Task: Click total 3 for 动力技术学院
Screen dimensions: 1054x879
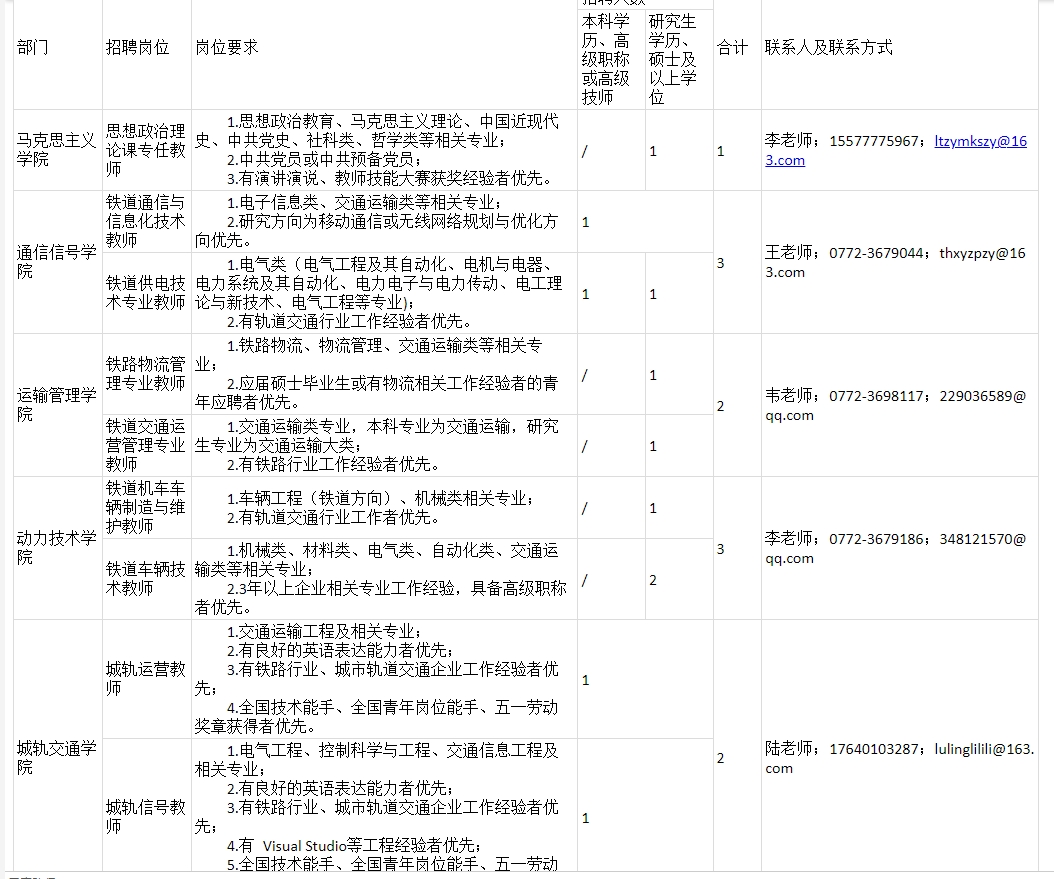Action: pos(737,548)
